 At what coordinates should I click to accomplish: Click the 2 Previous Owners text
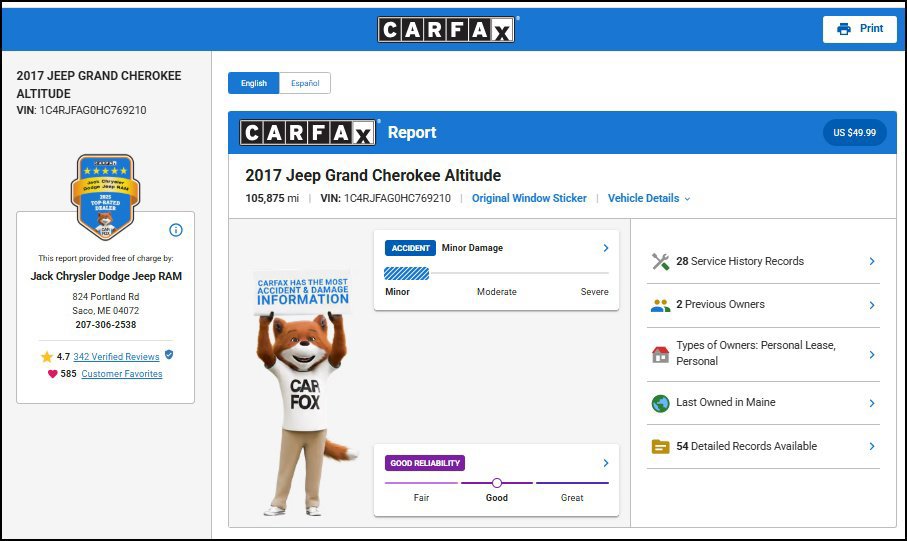pos(720,304)
